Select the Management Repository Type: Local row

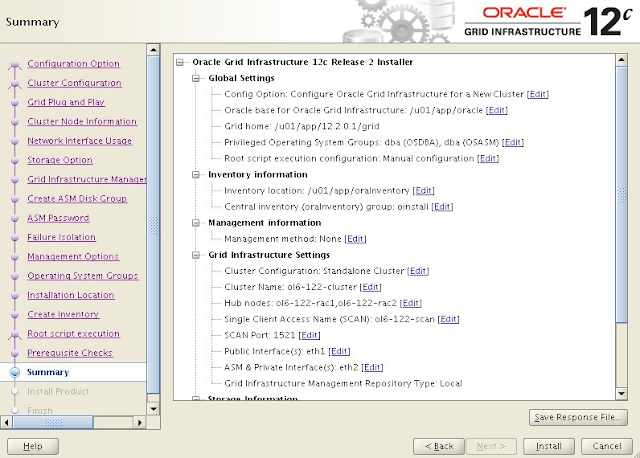click(343, 383)
